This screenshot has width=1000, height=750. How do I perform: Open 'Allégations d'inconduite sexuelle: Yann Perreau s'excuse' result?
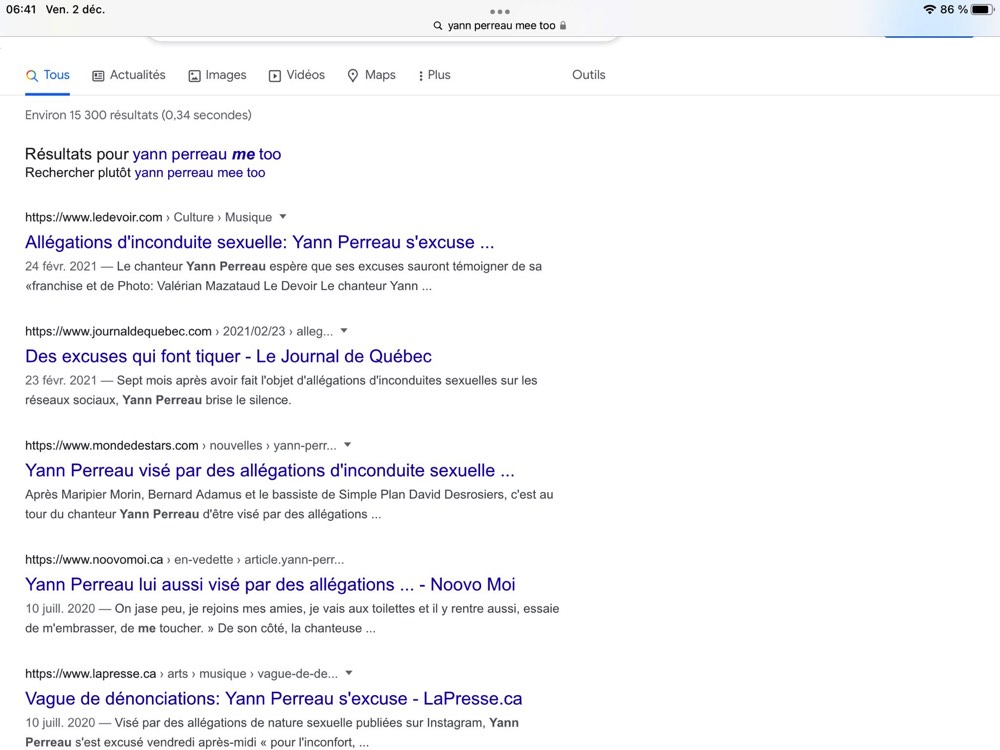pos(260,242)
